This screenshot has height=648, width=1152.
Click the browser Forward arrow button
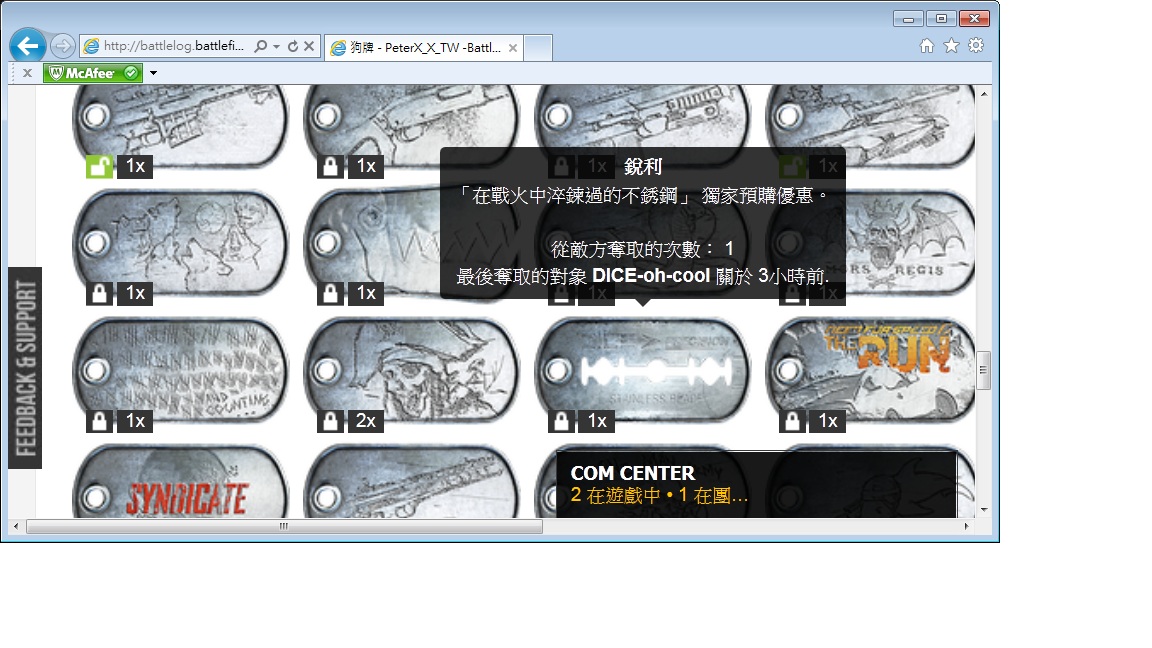[61, 46]
